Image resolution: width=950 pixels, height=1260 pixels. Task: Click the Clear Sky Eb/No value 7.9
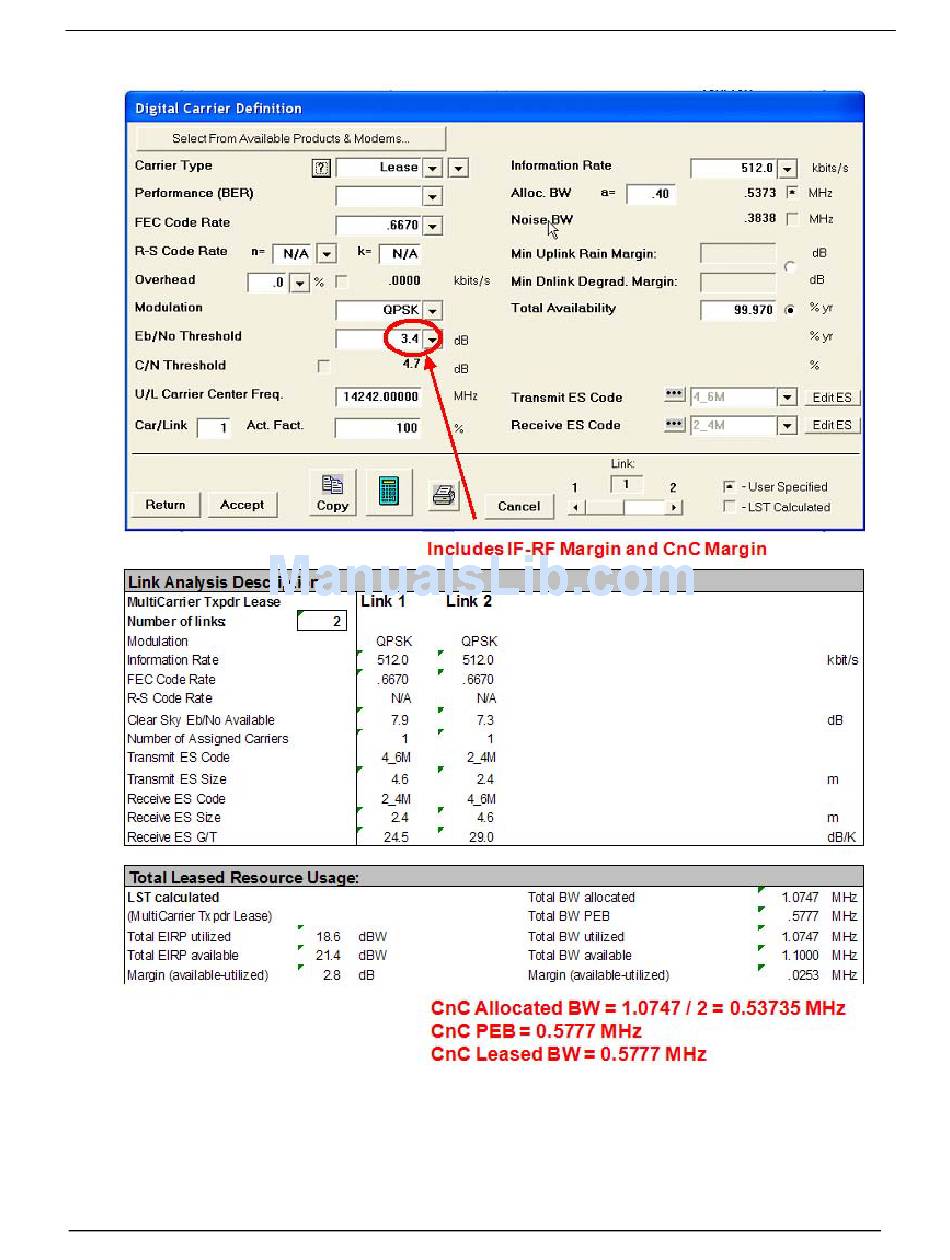coord(400,720)
